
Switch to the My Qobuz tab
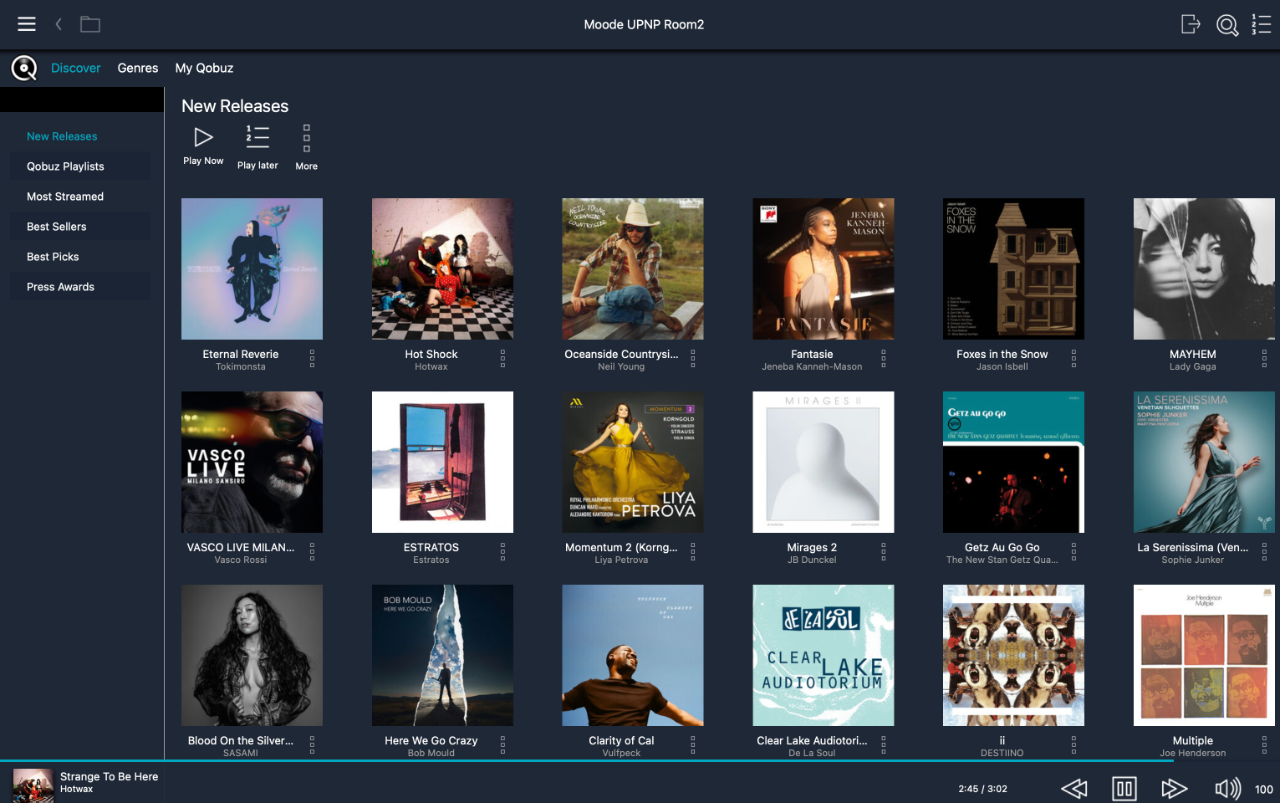[204, 68]
